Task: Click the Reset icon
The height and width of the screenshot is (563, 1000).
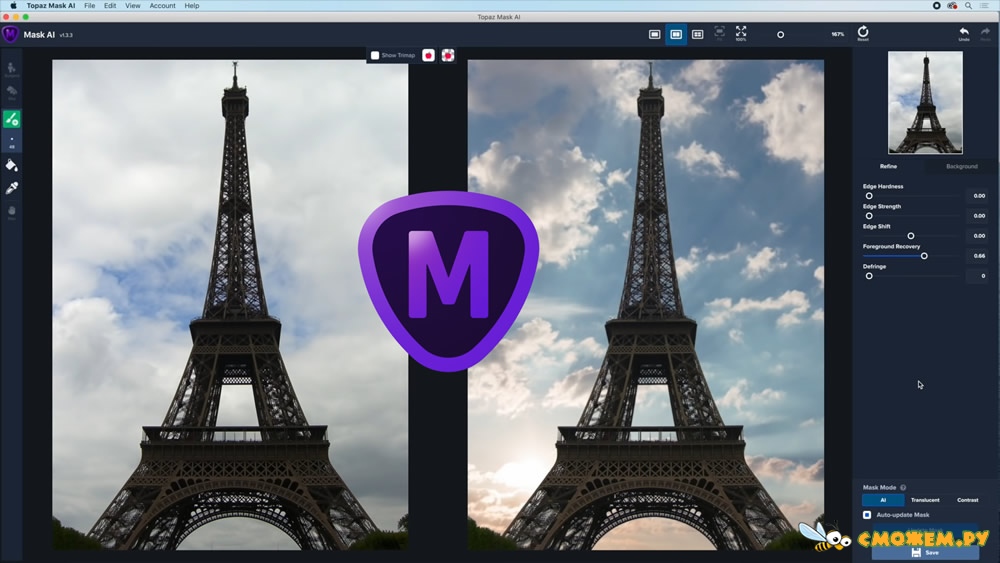Action: pyautogui.click(x=863, y=33)
